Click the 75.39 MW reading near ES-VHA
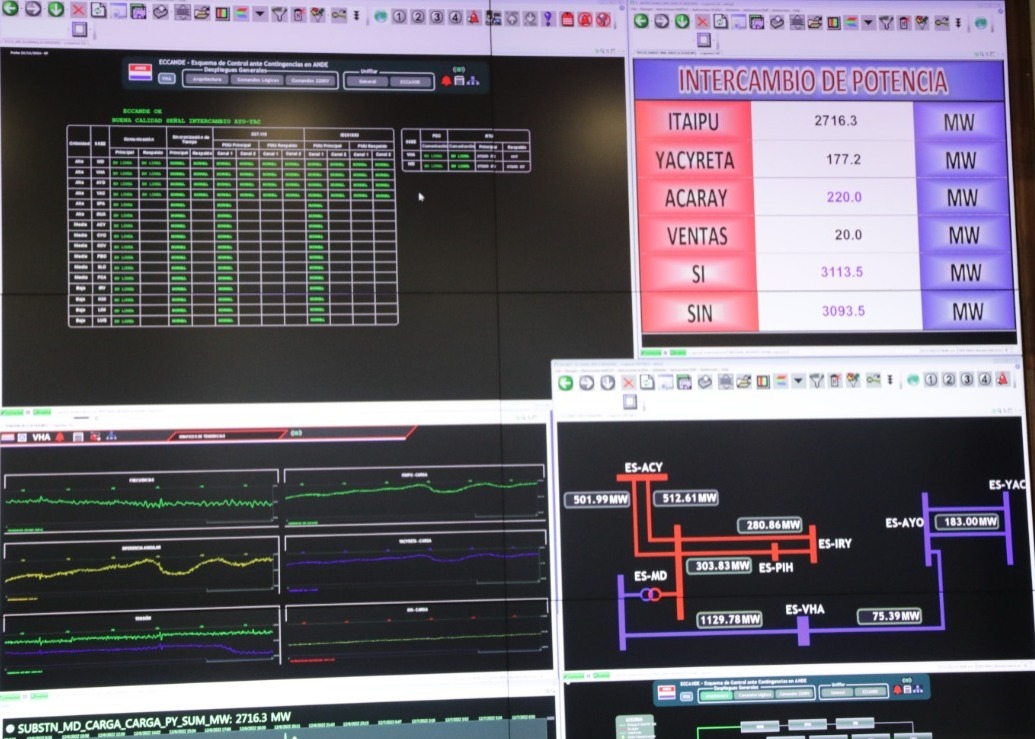The height and width of the screenshot is (739, 1035). 889,616
